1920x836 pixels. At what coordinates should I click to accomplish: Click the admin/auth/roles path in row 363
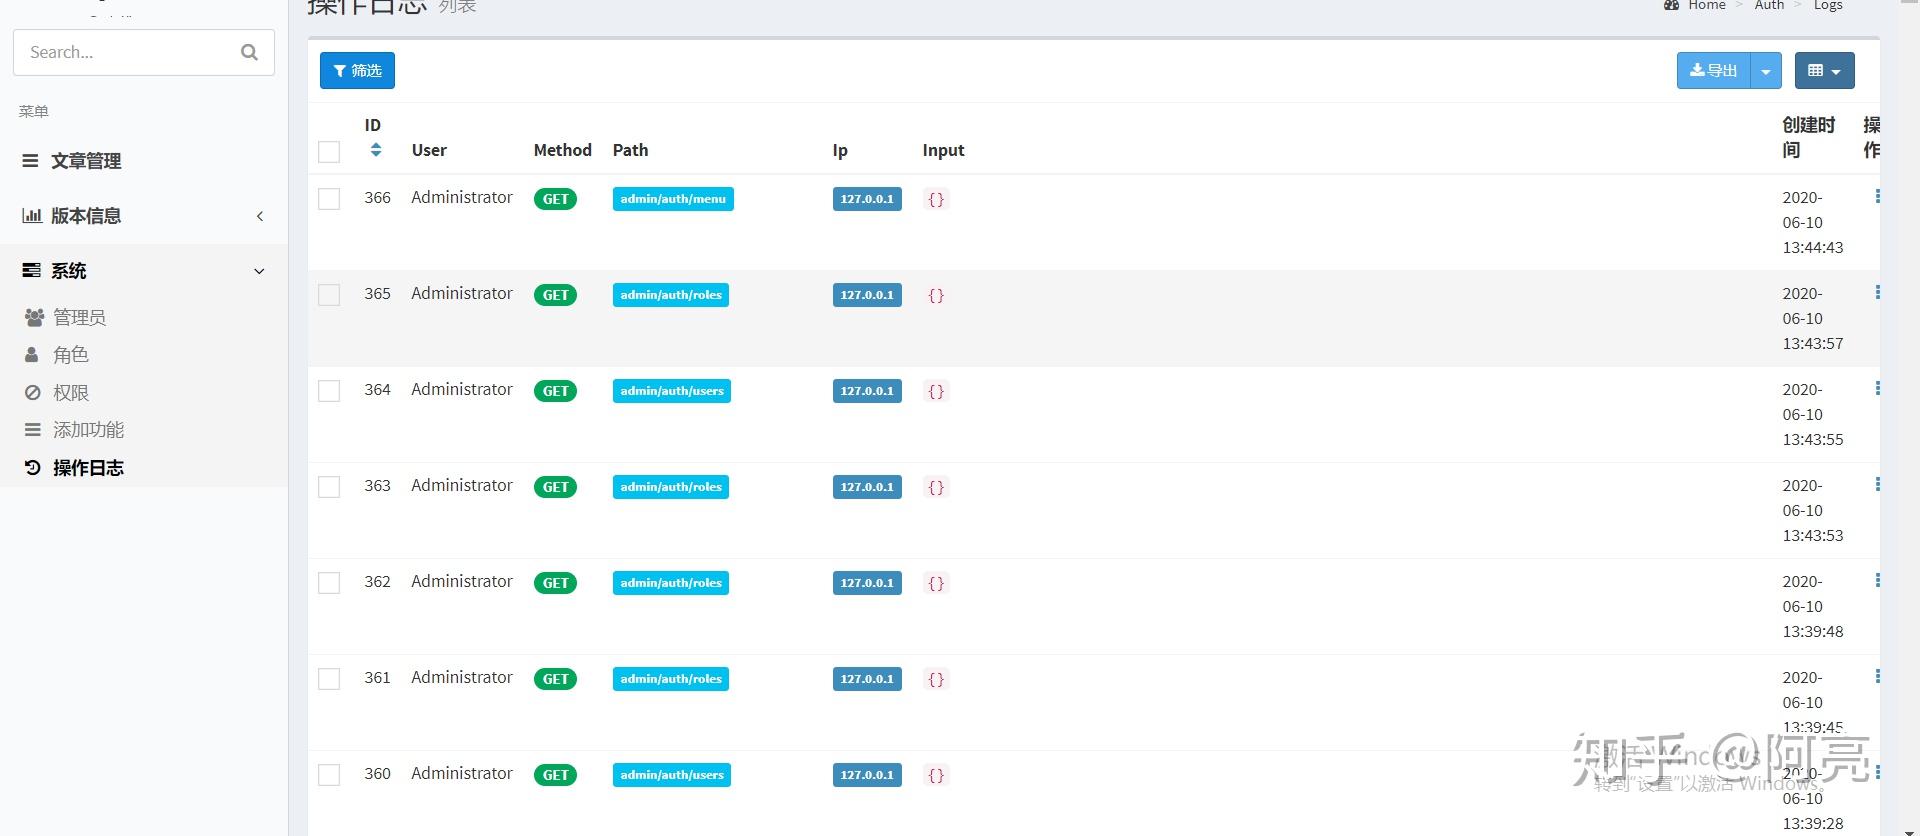pyautogui.click(x=671, y=487)
